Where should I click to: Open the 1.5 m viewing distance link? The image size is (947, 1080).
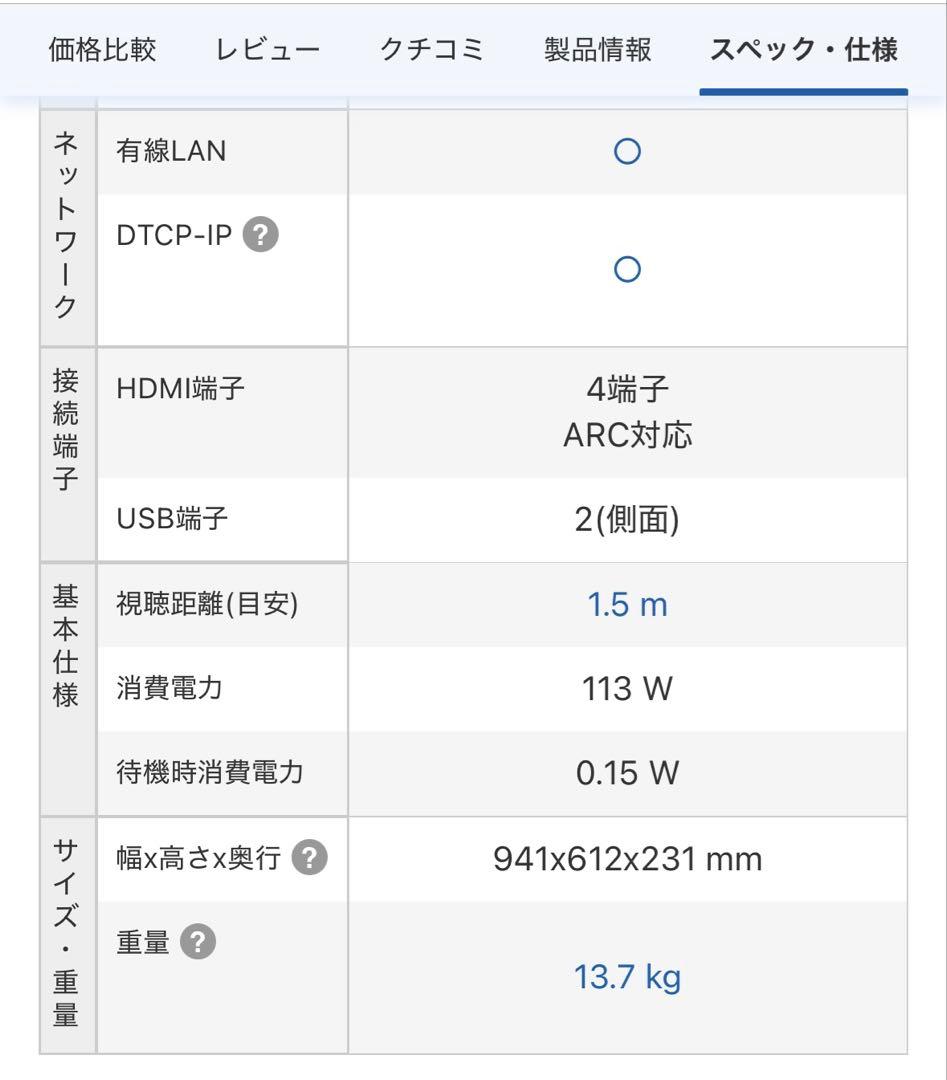pyautogui.click(x=627, y=604)
